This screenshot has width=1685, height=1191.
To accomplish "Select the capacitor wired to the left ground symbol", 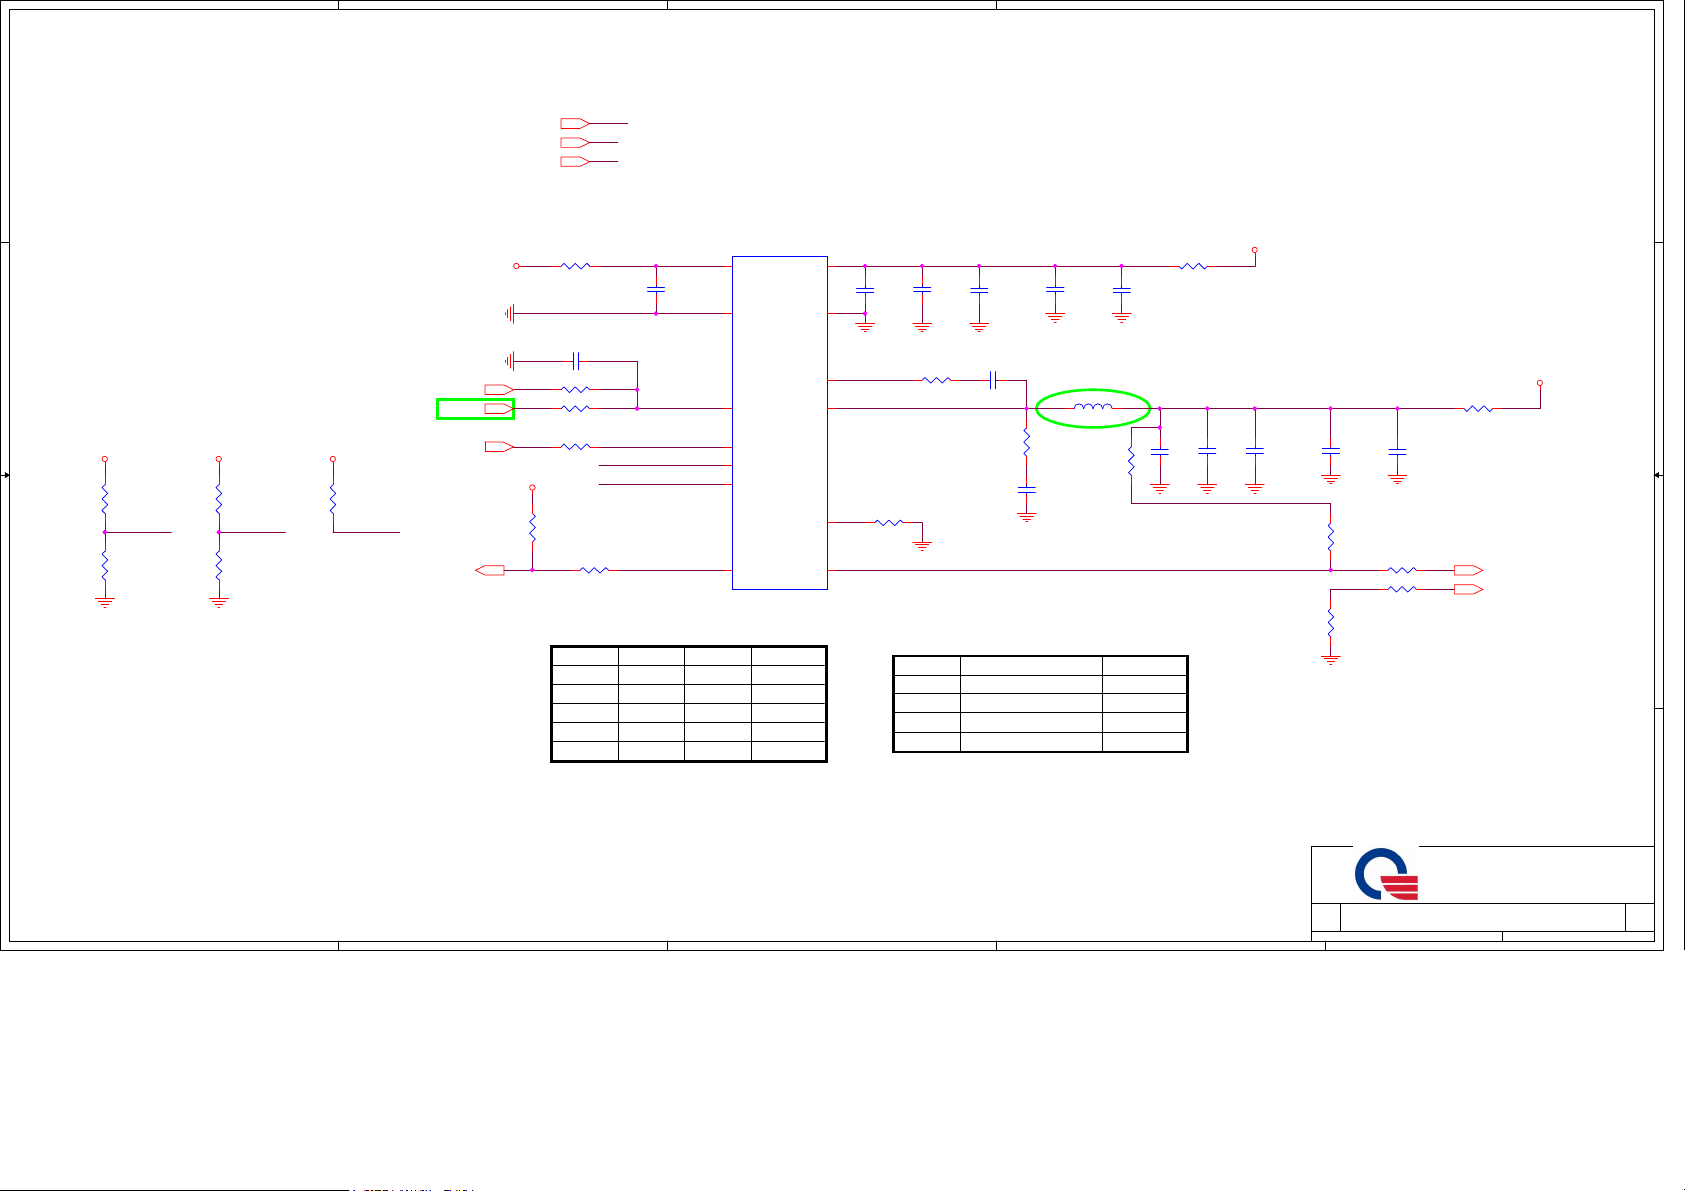I will 576,361.
